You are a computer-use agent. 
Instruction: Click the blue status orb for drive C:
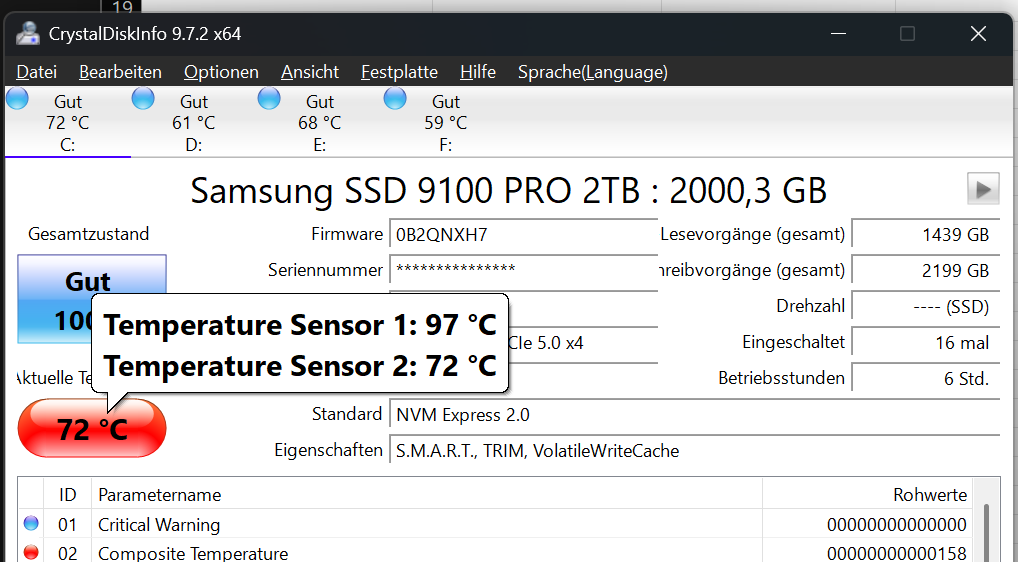[18, 99]
